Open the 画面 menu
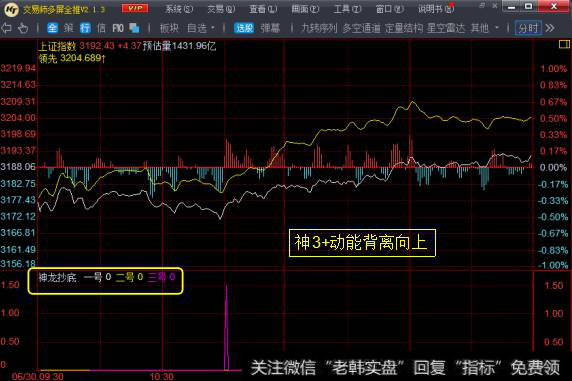 pyautogui.click(x=305, y=9)
